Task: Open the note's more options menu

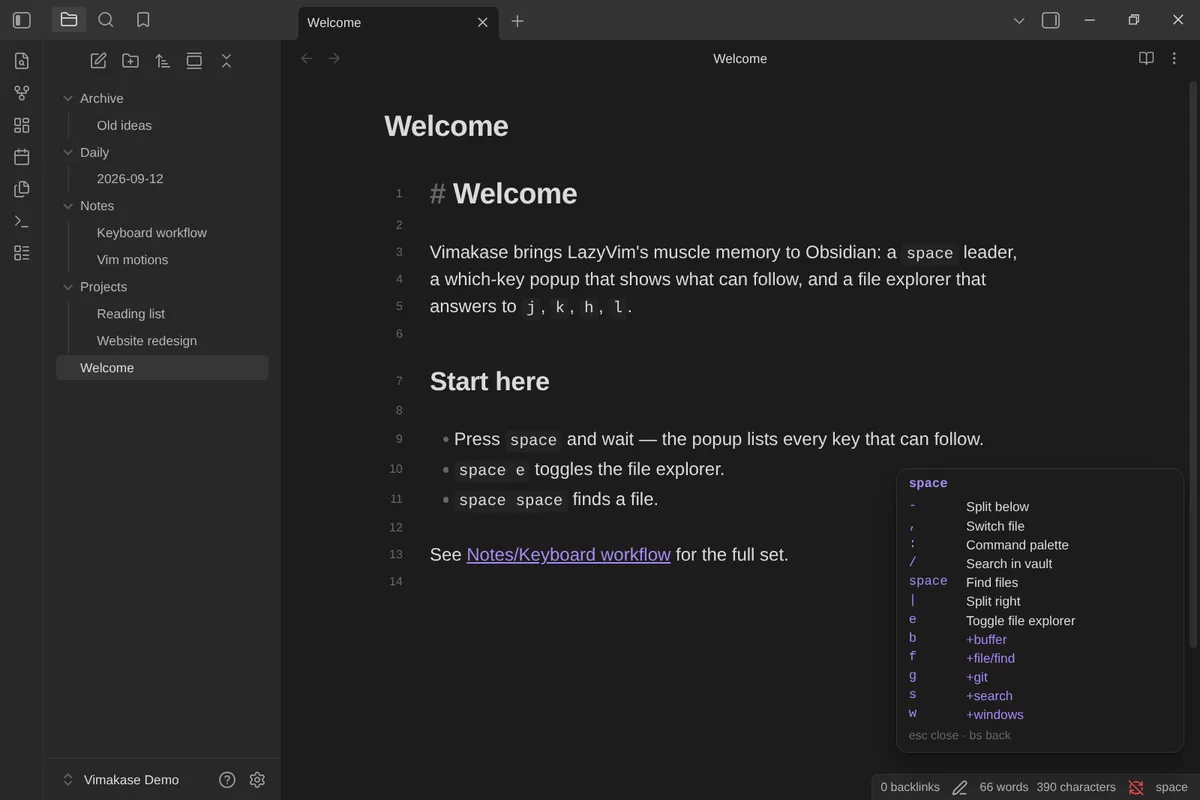Action: click(1175, 58)
